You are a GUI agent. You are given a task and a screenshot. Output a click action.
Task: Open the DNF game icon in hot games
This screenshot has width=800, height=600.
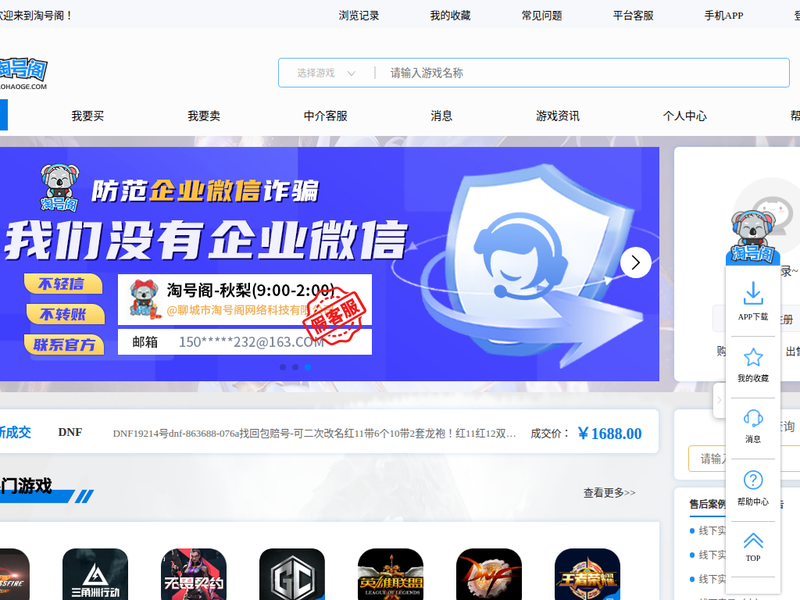(x=489, y=574)
